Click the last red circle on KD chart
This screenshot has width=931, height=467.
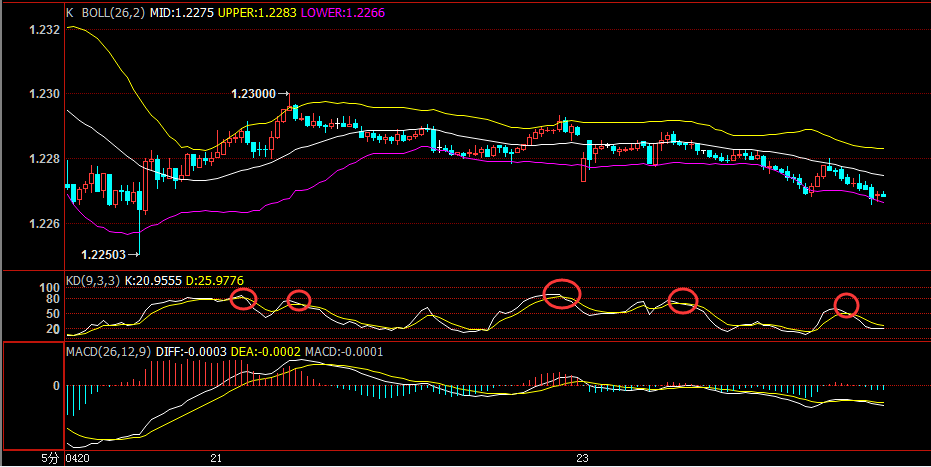tap(846, 305)
